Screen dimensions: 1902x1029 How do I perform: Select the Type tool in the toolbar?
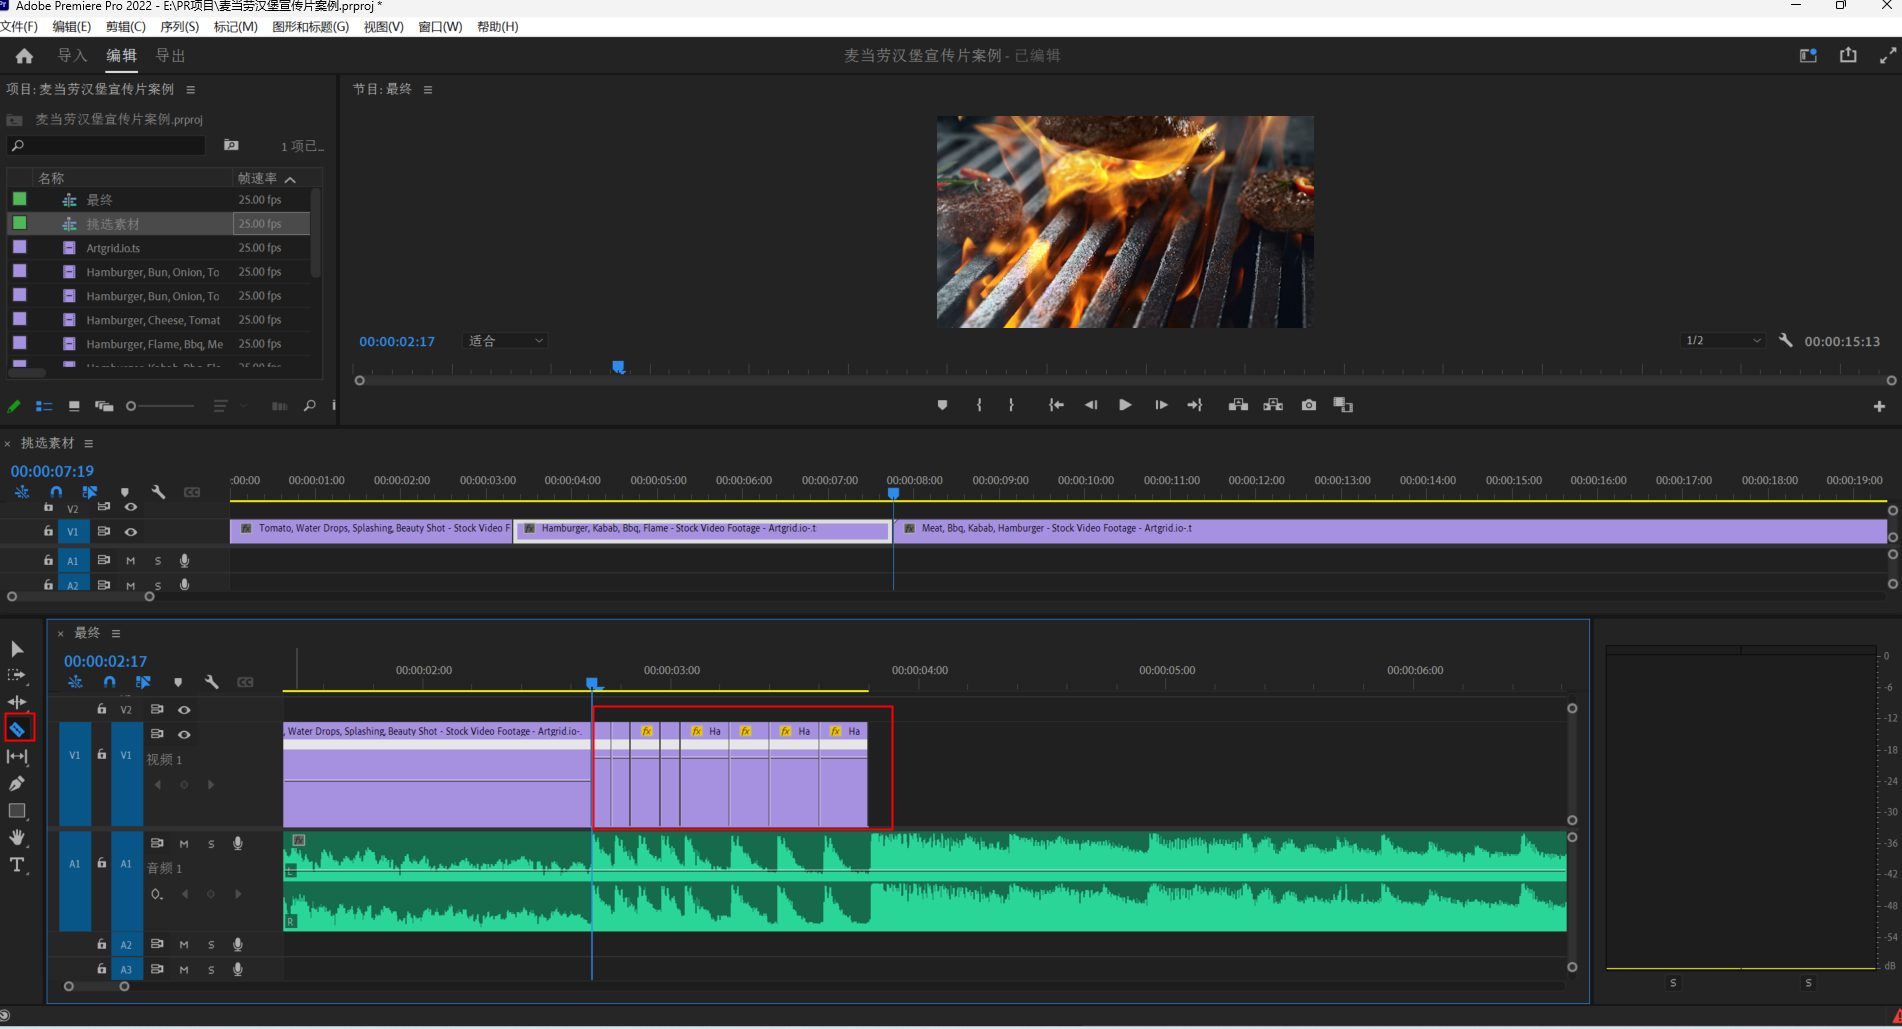(17, 865)
